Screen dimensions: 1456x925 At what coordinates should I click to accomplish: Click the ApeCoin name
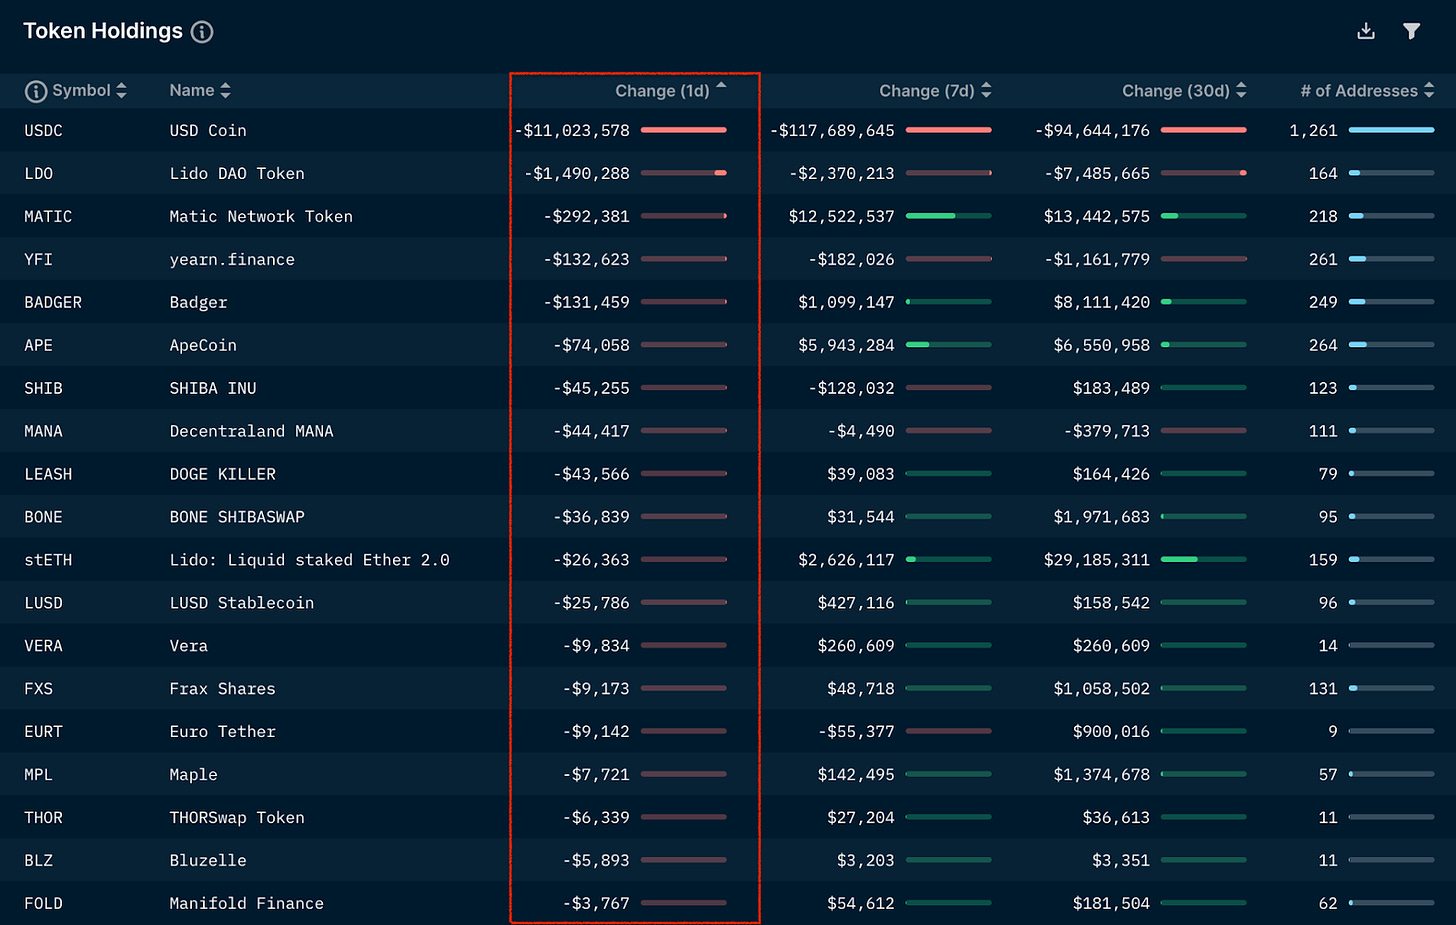point(203,346)
